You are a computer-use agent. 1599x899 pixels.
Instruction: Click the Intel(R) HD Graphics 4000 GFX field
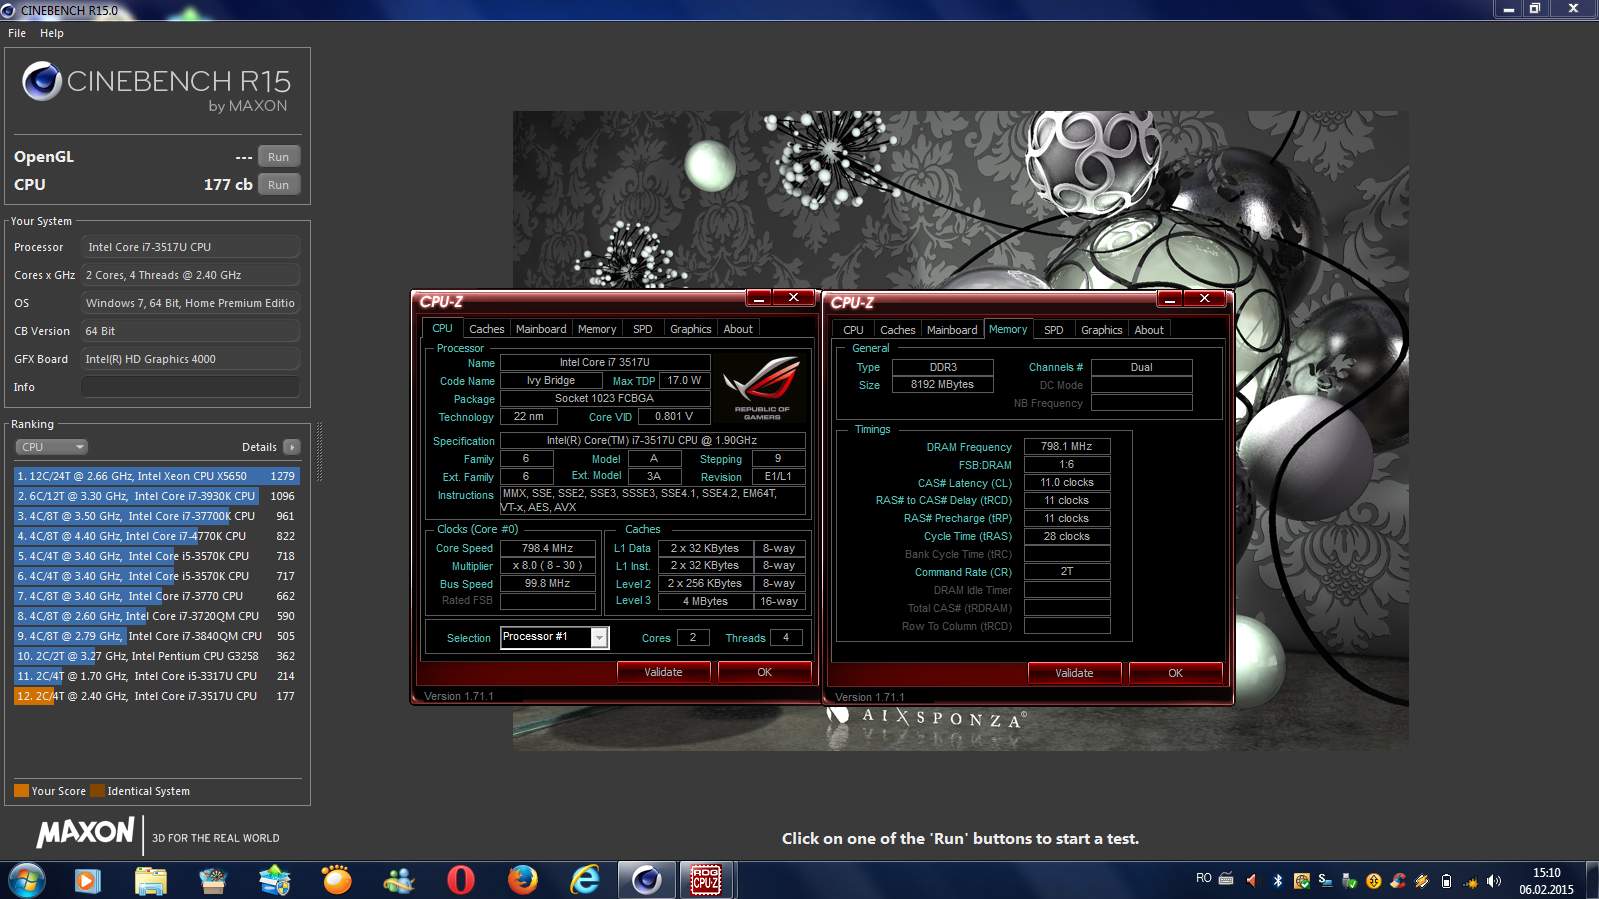[190, 359]
